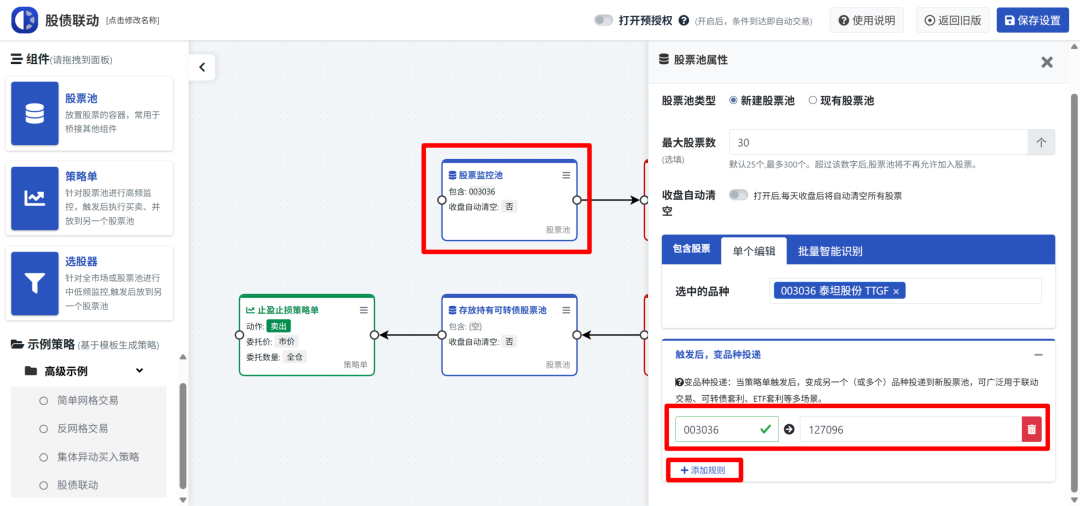Click the 股票池 database component icon

point(35,114)
